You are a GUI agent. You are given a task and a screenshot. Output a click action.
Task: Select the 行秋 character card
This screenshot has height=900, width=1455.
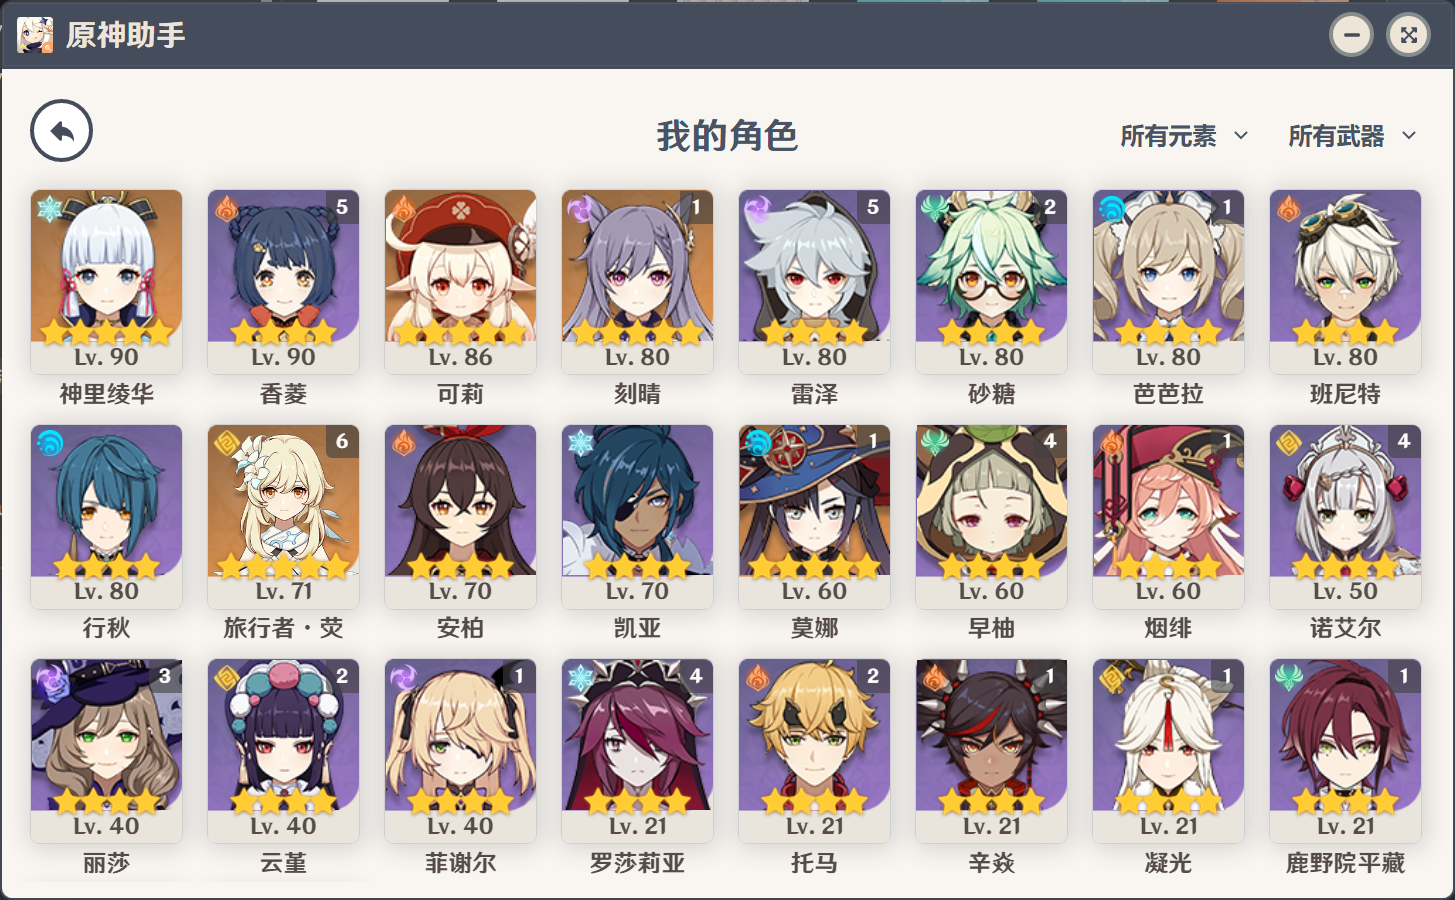click(106, 517)
